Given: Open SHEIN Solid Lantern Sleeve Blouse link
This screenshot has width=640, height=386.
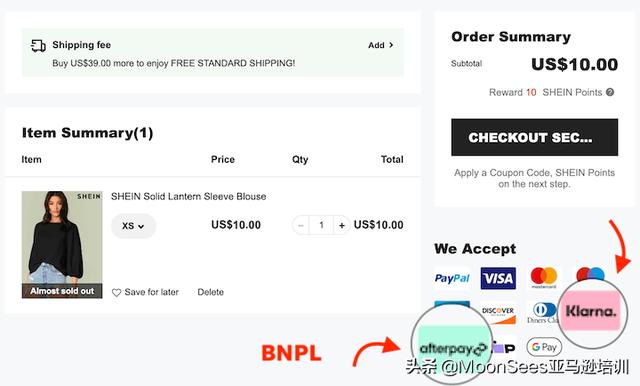Looking at the screenshot, I should pos(189,197).
